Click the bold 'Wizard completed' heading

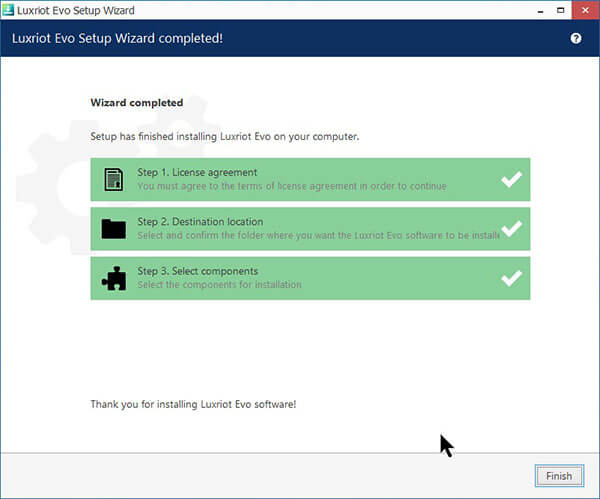(x=137, y=102)
